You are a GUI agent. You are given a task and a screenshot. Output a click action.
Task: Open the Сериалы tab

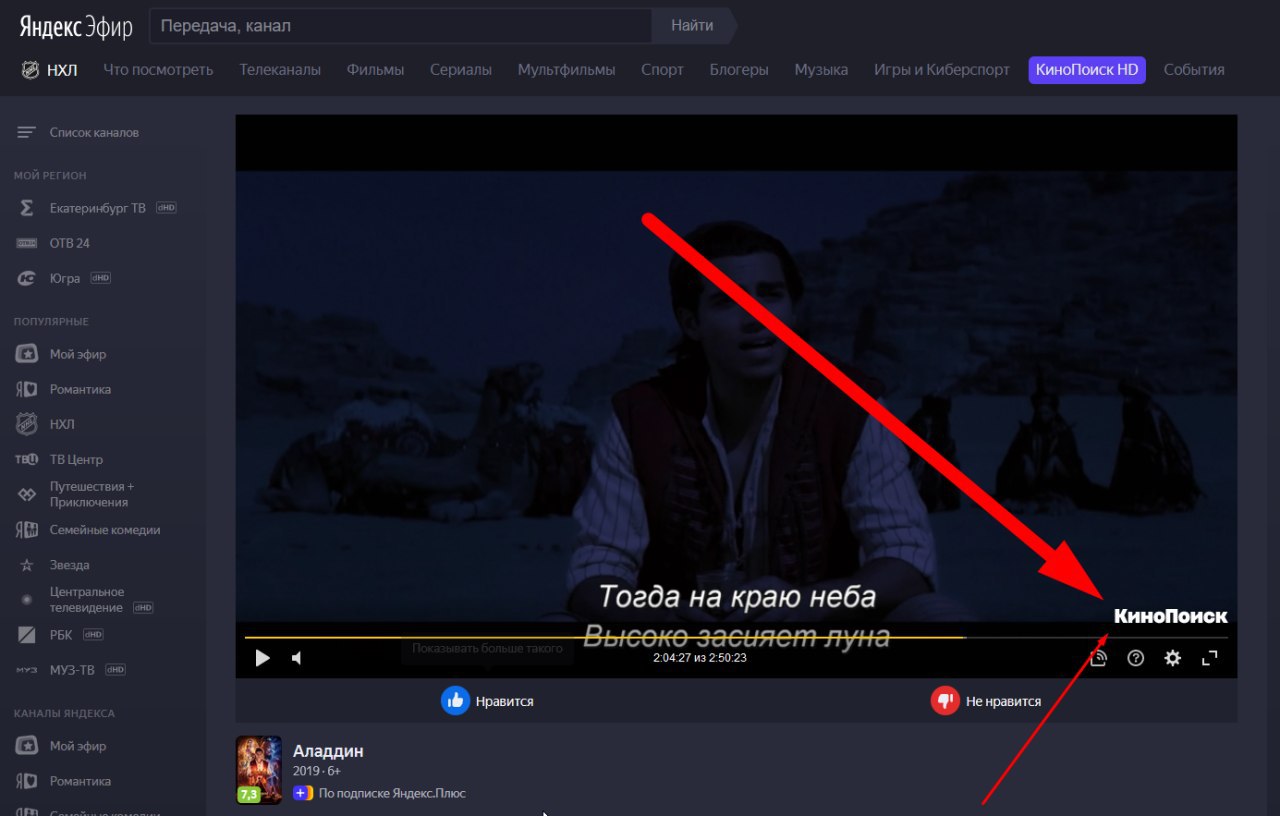coord(461,70)
